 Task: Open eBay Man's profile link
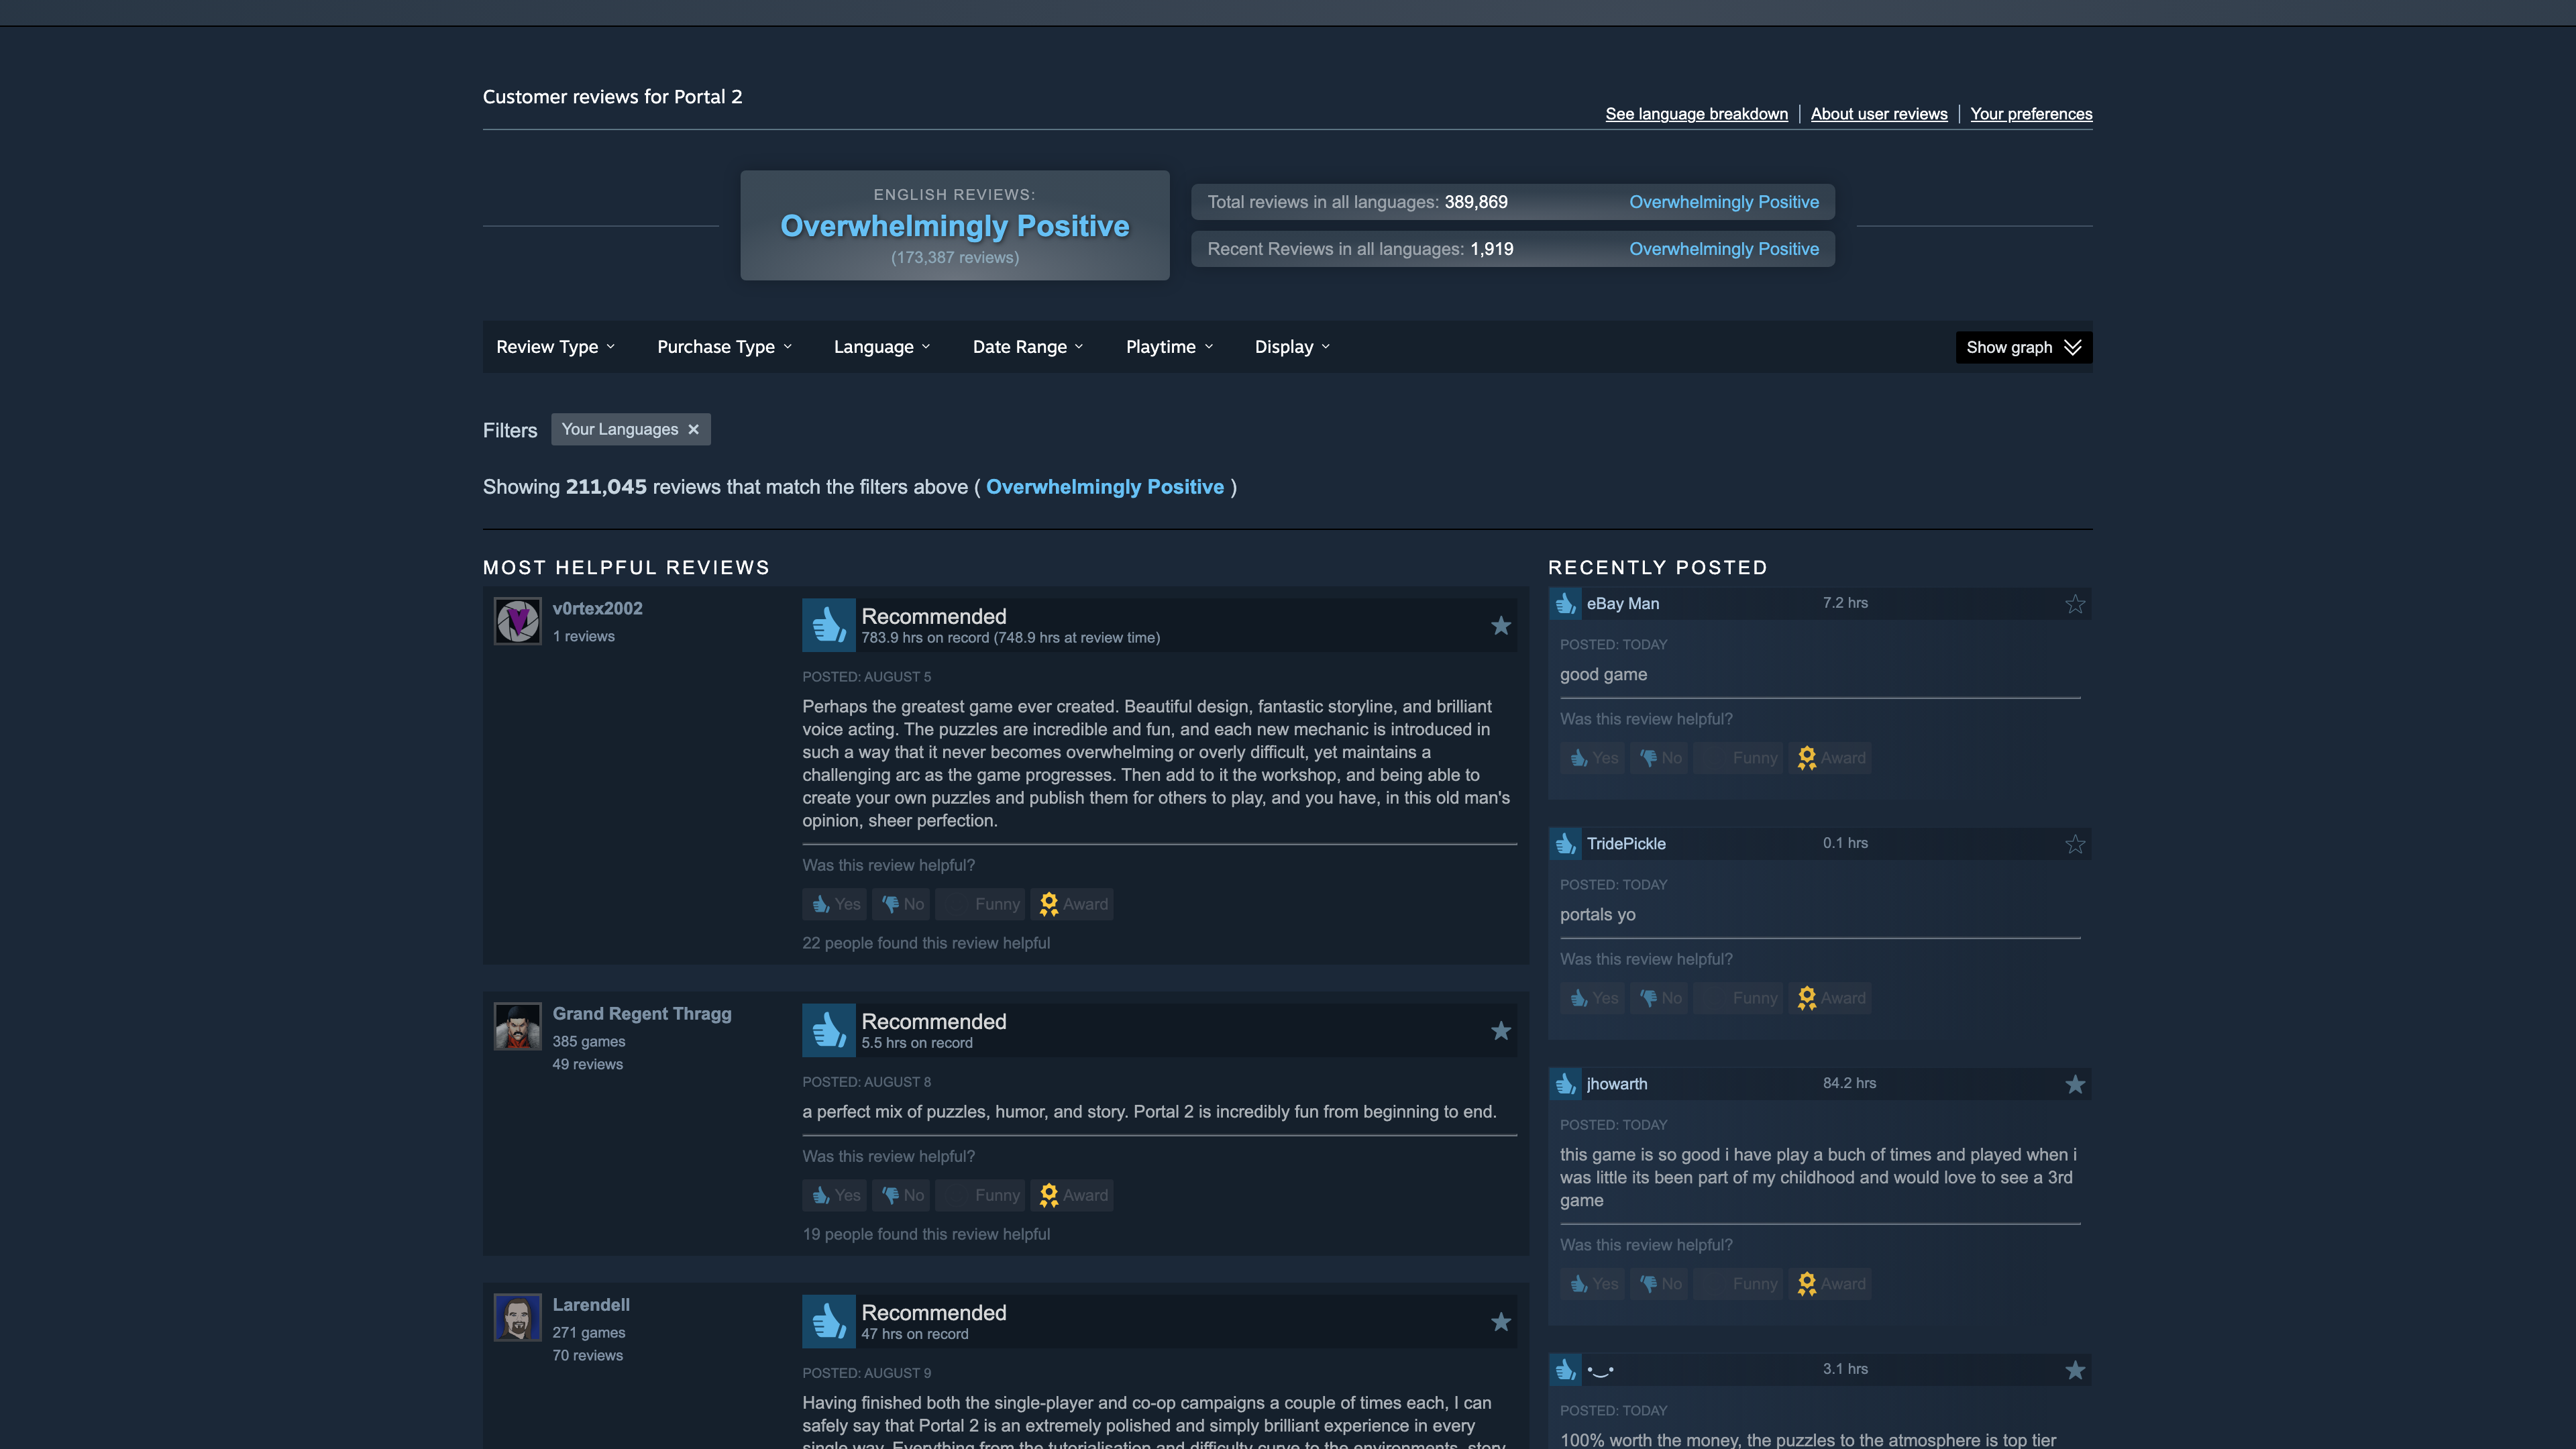tap(1622, 603)
